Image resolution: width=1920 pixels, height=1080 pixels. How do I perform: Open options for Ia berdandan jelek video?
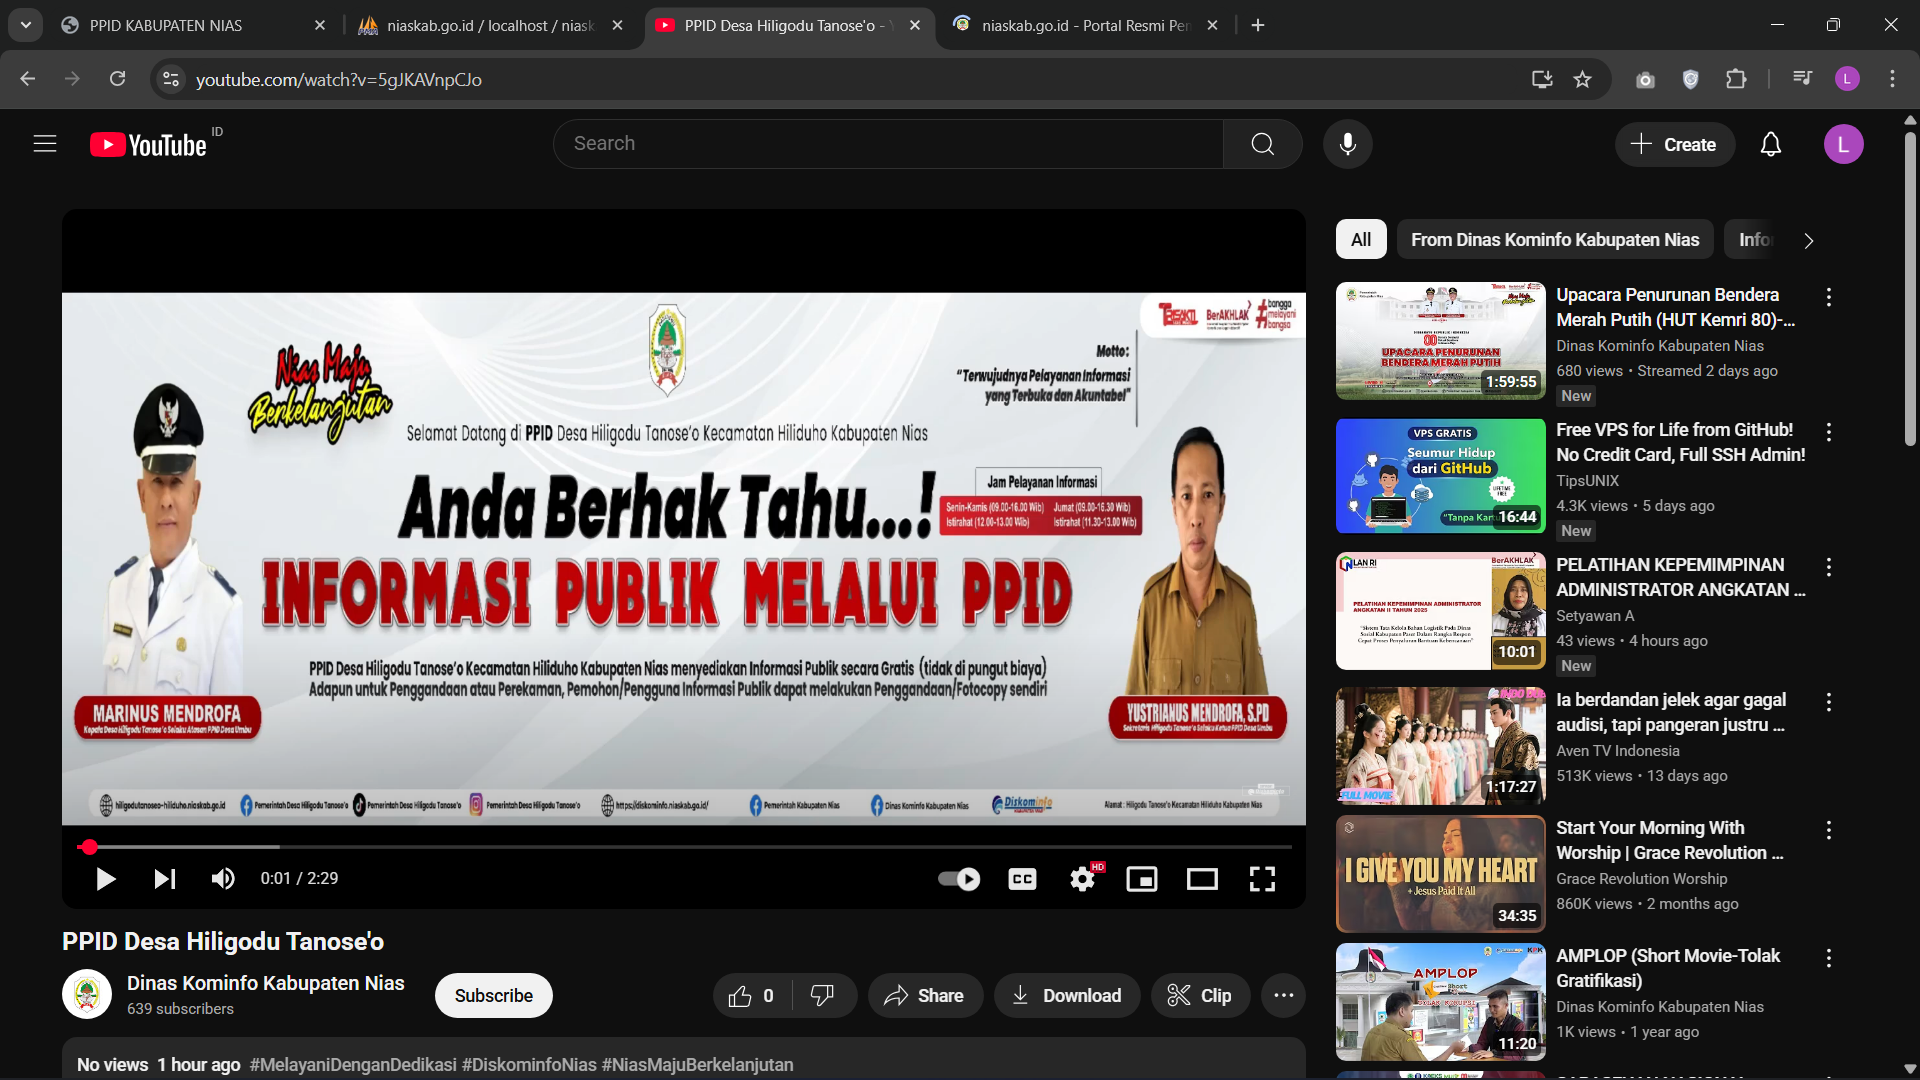click(1828, 702)
